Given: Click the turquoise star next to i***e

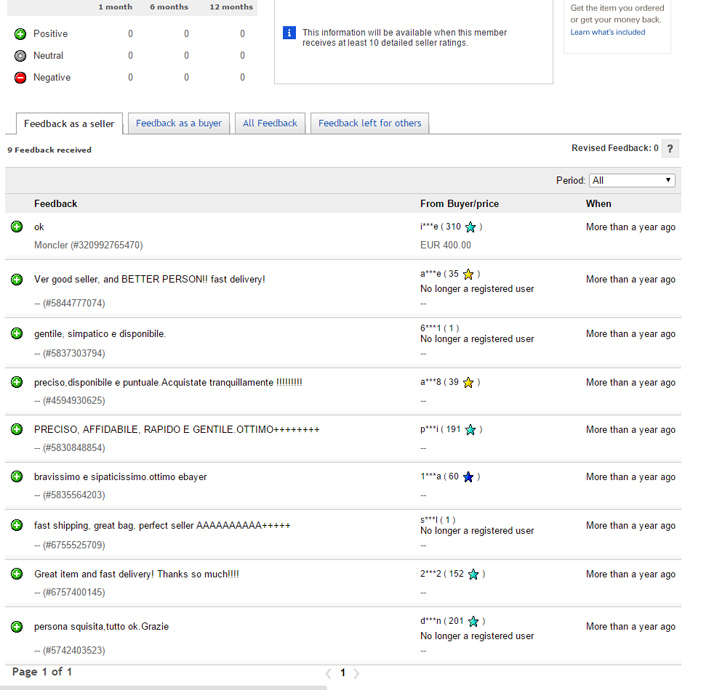Looking at the screenshot, I should click(469, 227).
